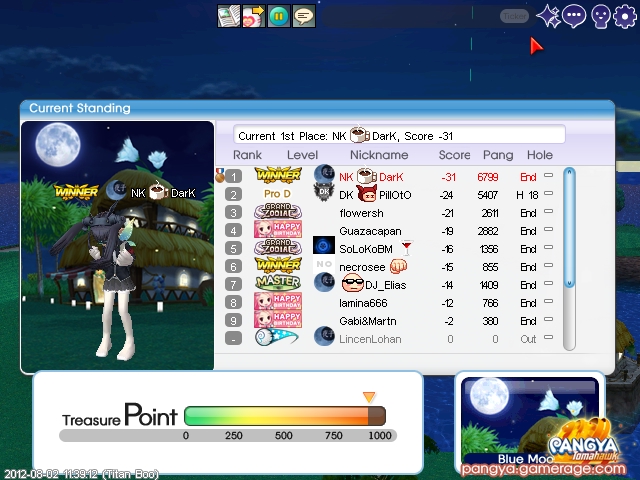Click the 'Pro D' level text
Image resolution: width=640 pixels, height=480 pixels.
(277, 193)
